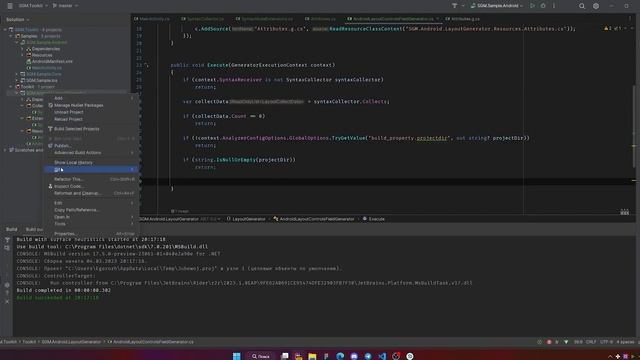
Task: Open Search Everywhere magnifier
Action: (582, 6)
